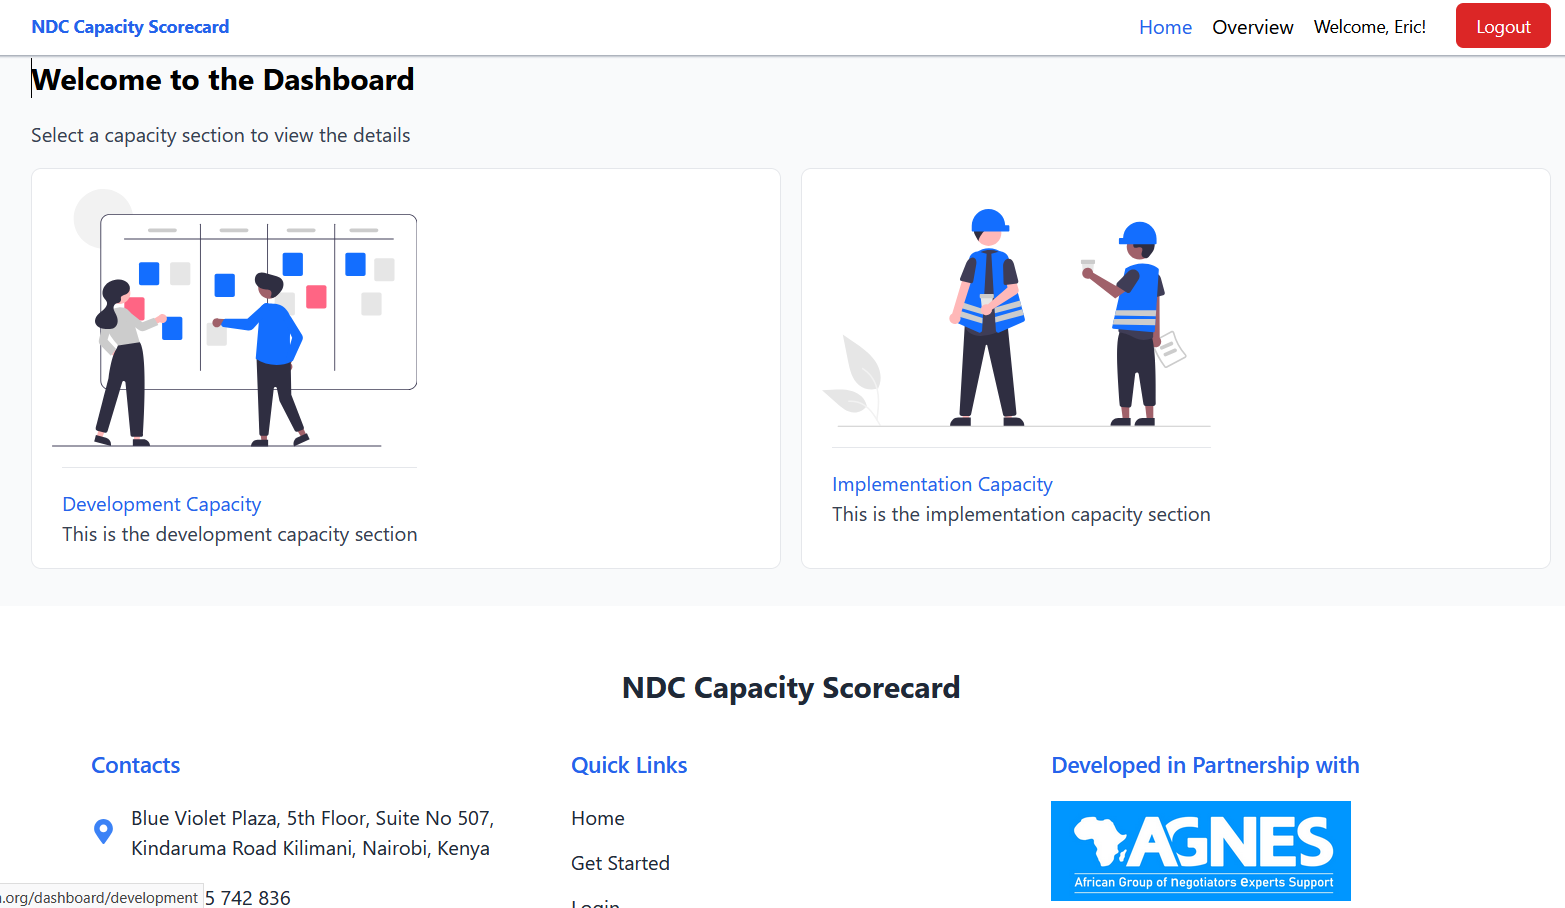The image size is (1565, 908).
Task: Open Login under Quick Links
Action: click(x=595, y=903)
